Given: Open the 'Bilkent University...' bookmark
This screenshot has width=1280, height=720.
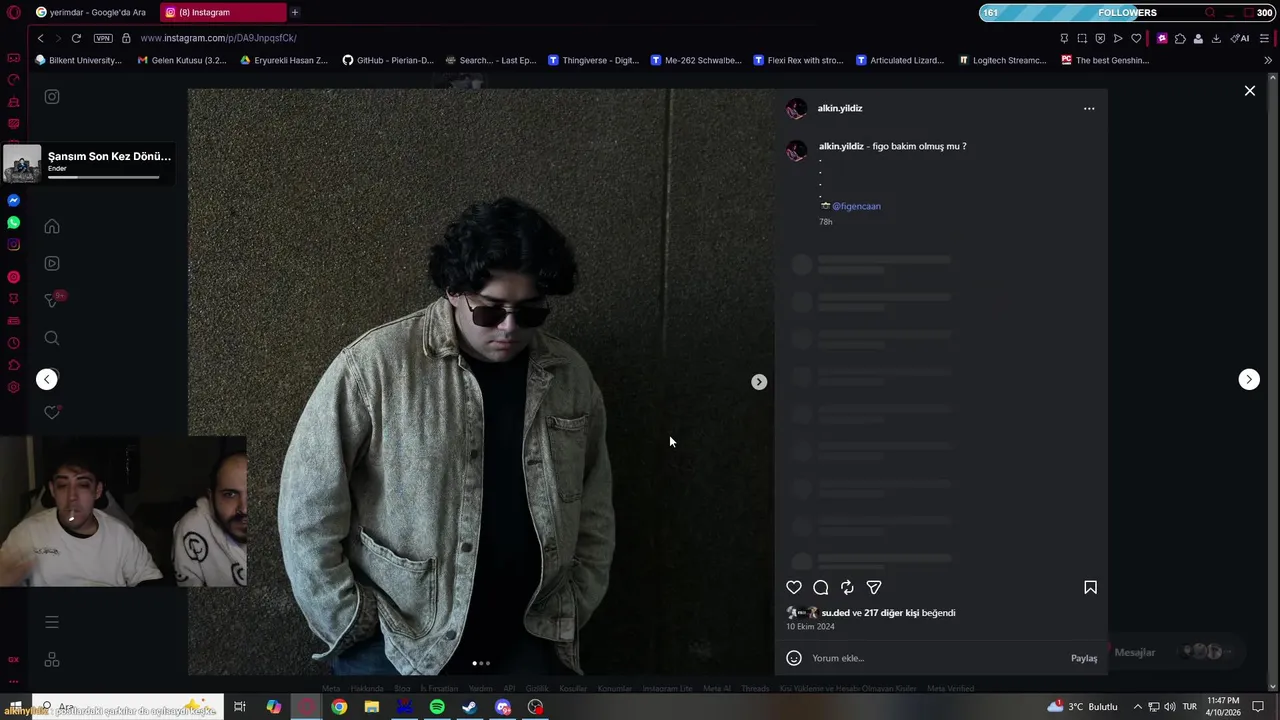Looking at the screenshot, I should point(78,60).
